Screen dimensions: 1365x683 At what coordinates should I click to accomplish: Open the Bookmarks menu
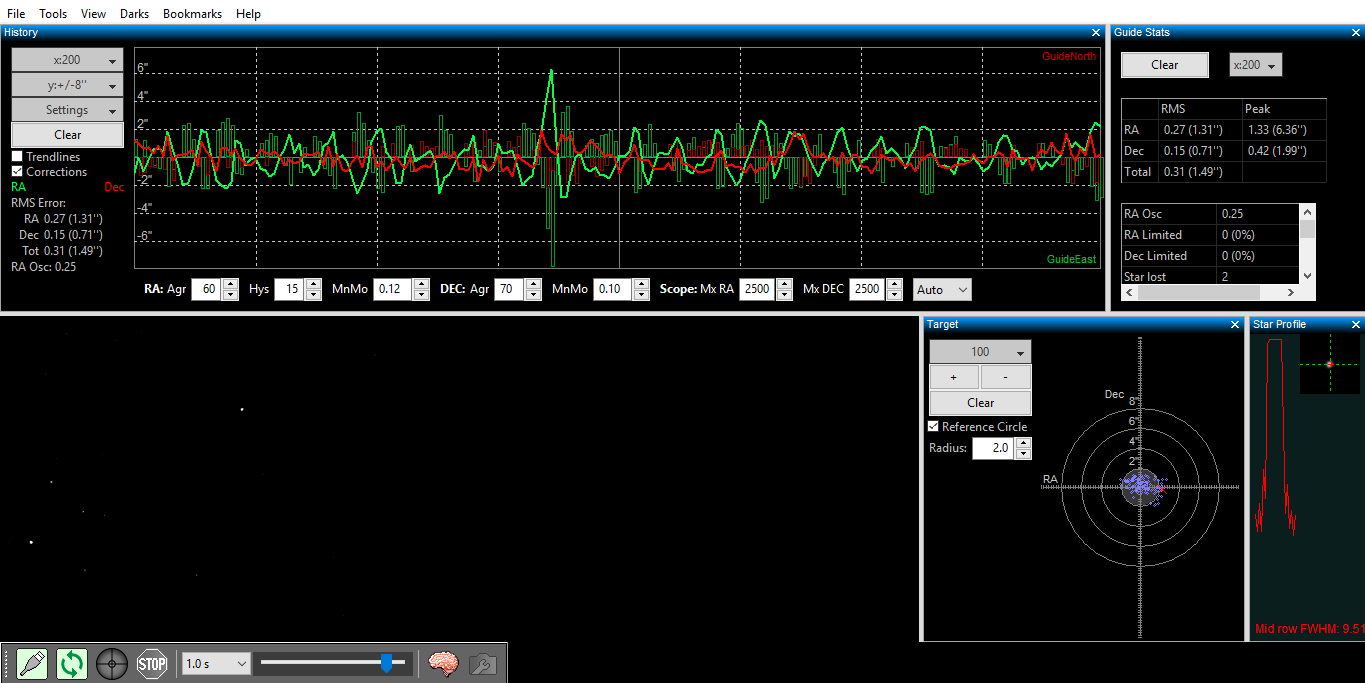tap(192, 13)
